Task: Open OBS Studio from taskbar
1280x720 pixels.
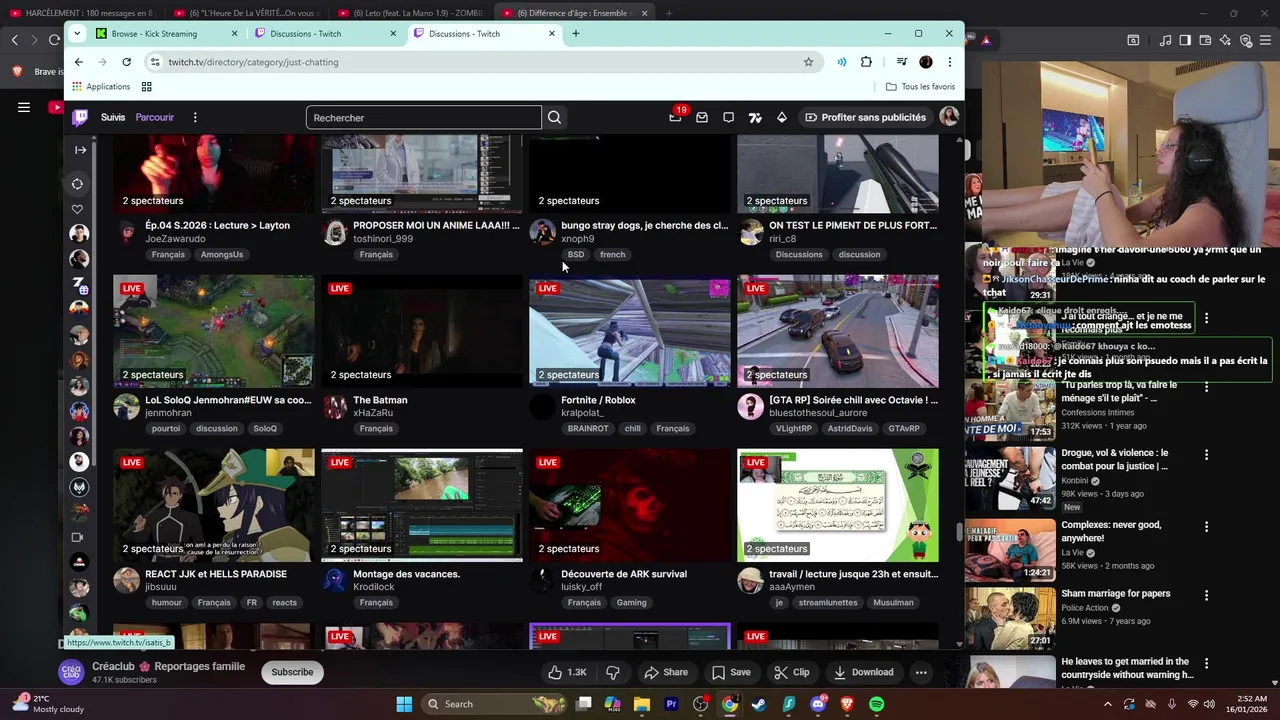Action: click(700, 704)
